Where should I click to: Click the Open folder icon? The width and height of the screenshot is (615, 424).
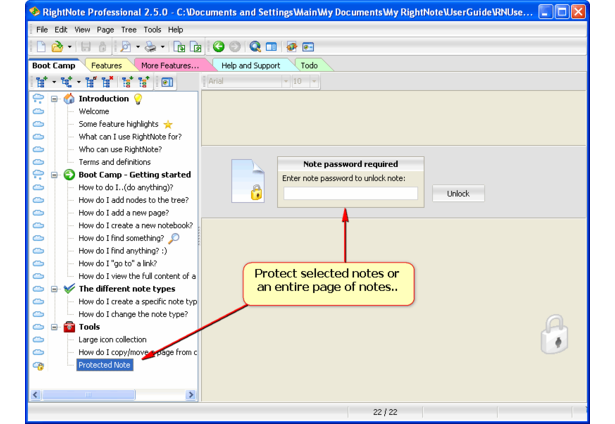click(x=57, y=47)
